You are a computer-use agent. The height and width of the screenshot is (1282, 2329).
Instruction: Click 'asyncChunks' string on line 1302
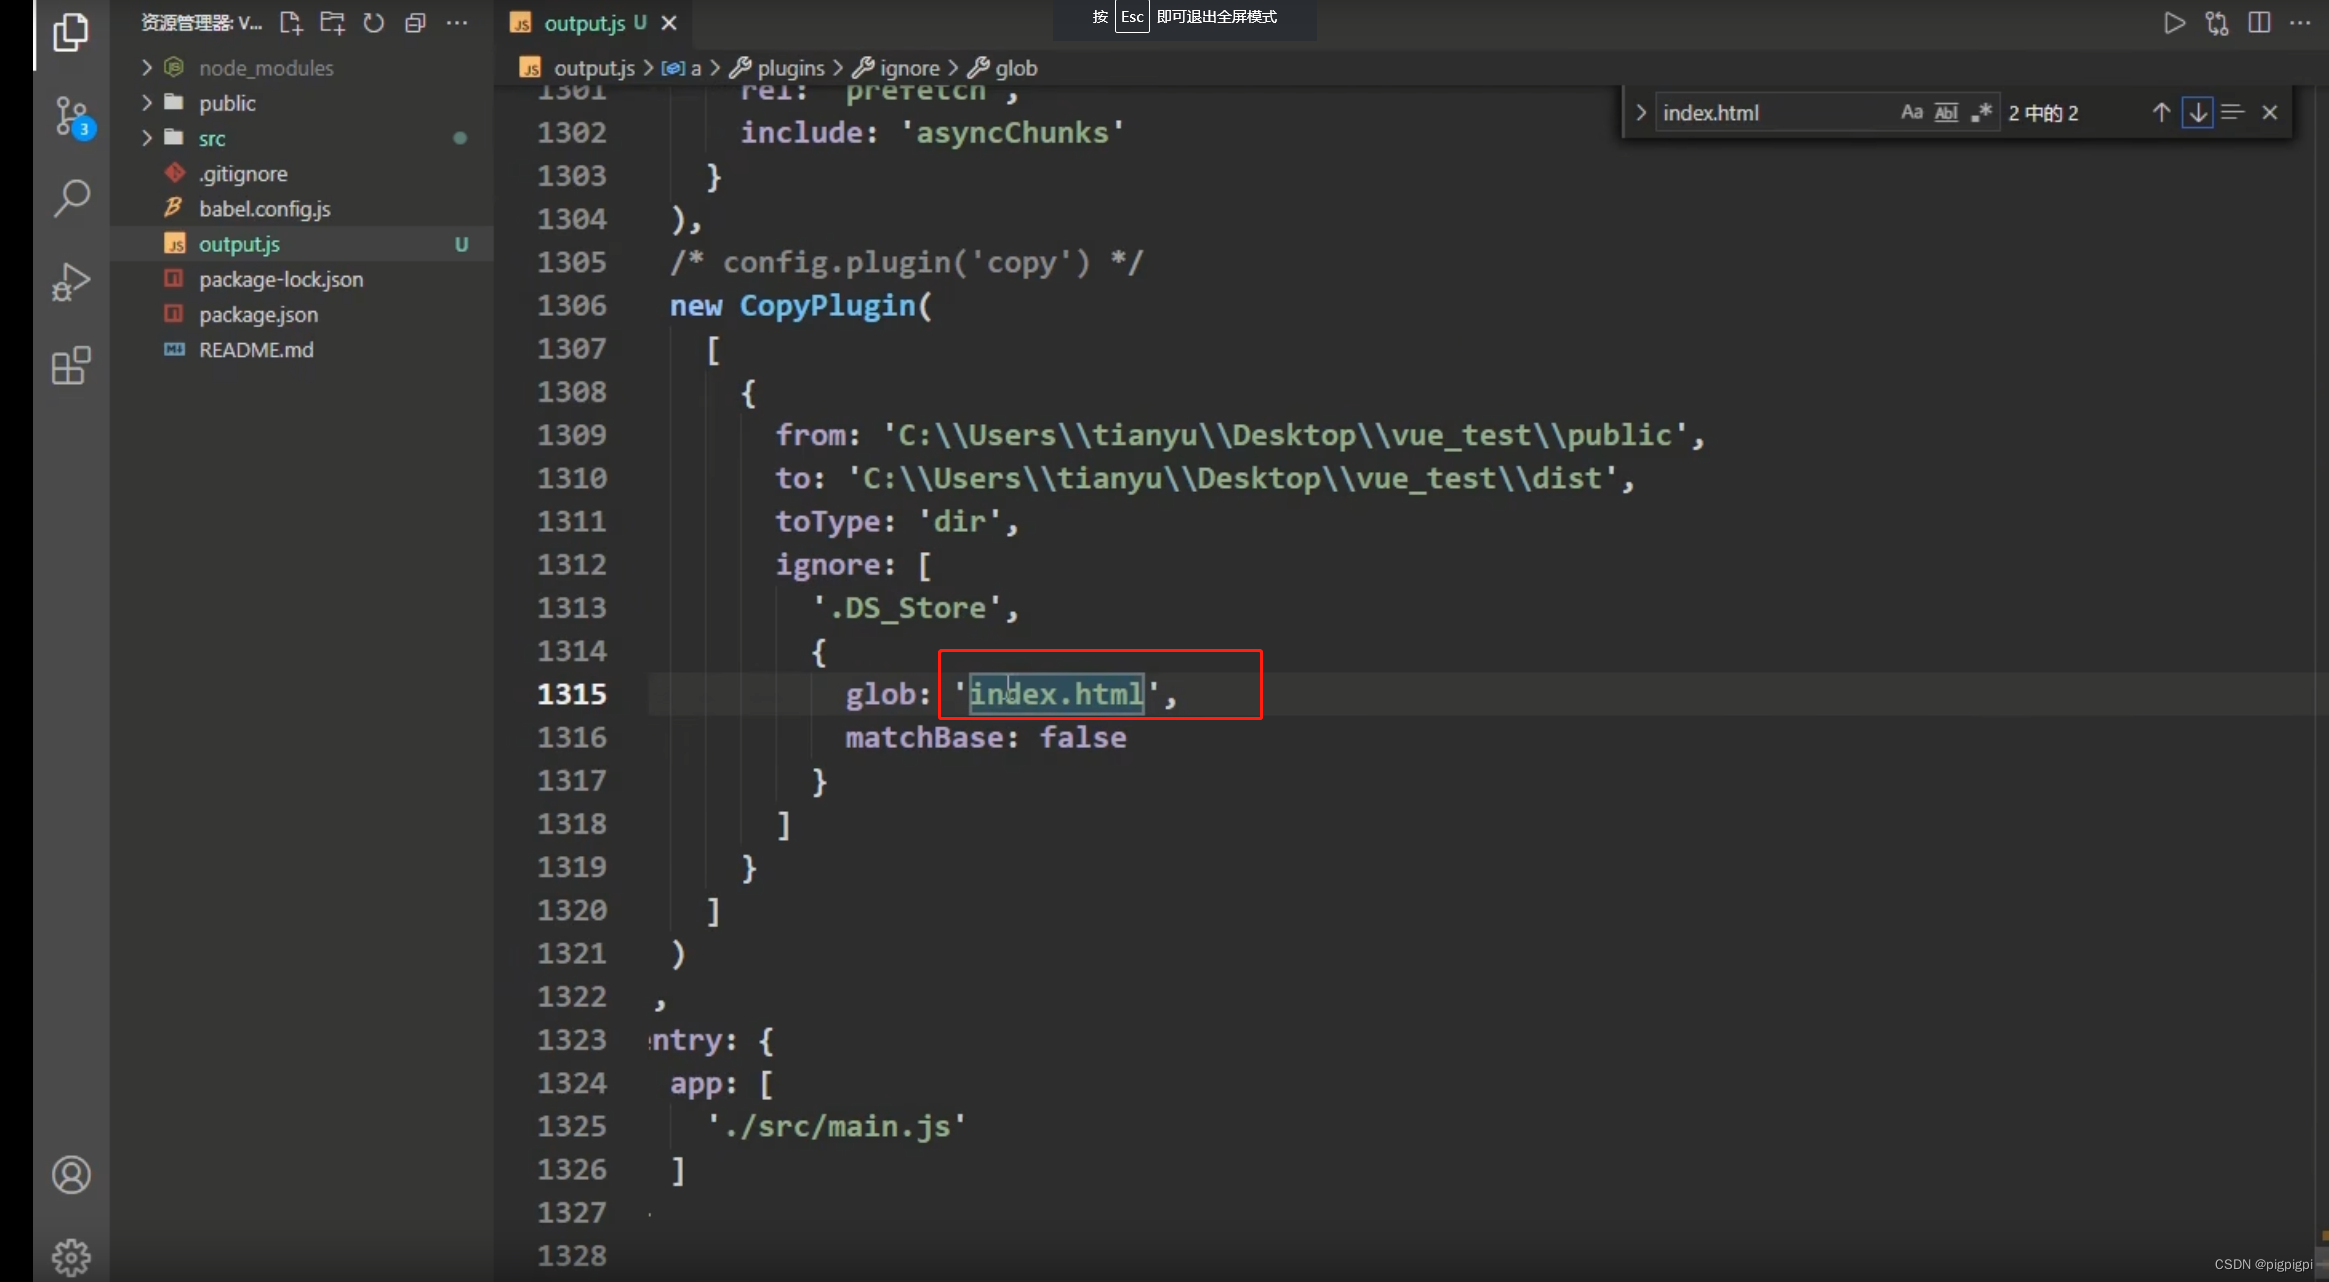pyautogui.click(x=1012, y=133)
